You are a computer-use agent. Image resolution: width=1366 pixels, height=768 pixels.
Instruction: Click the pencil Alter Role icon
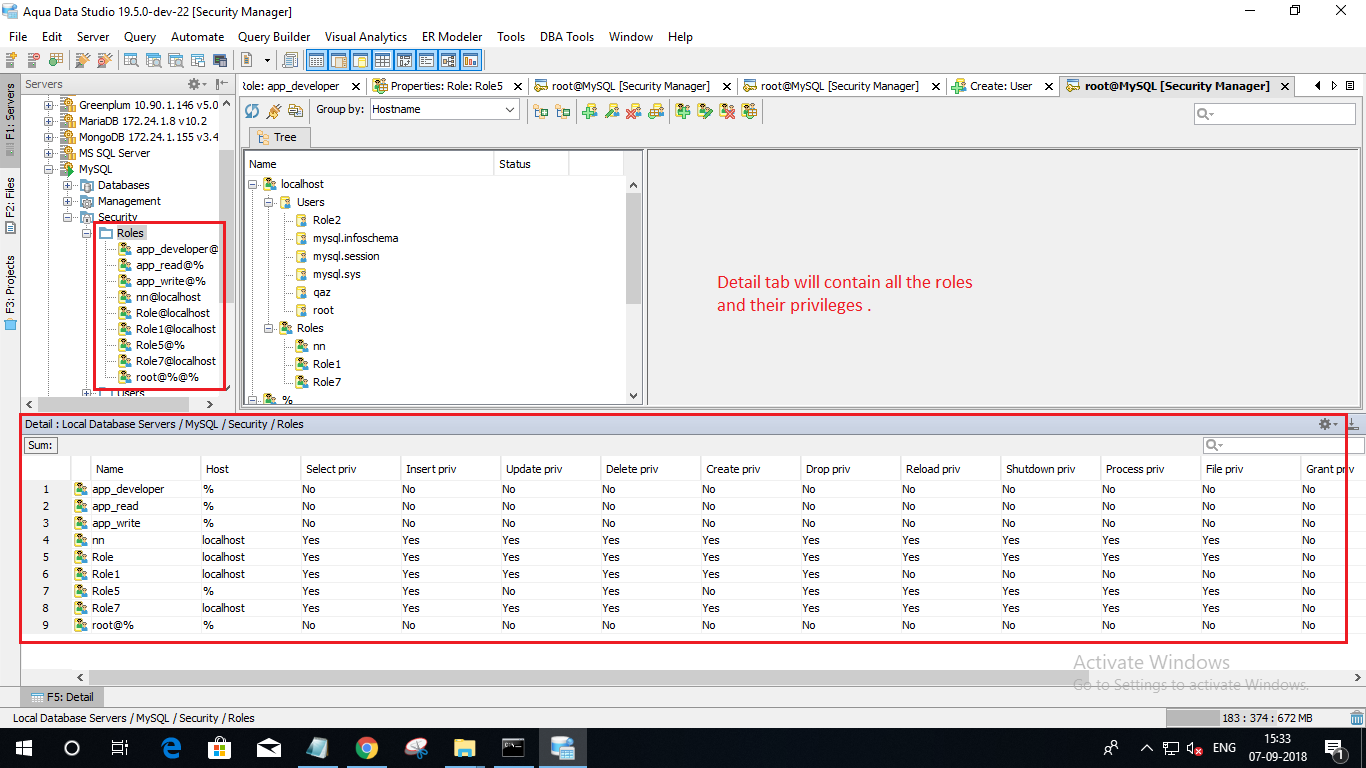click(x=705, y=111)
